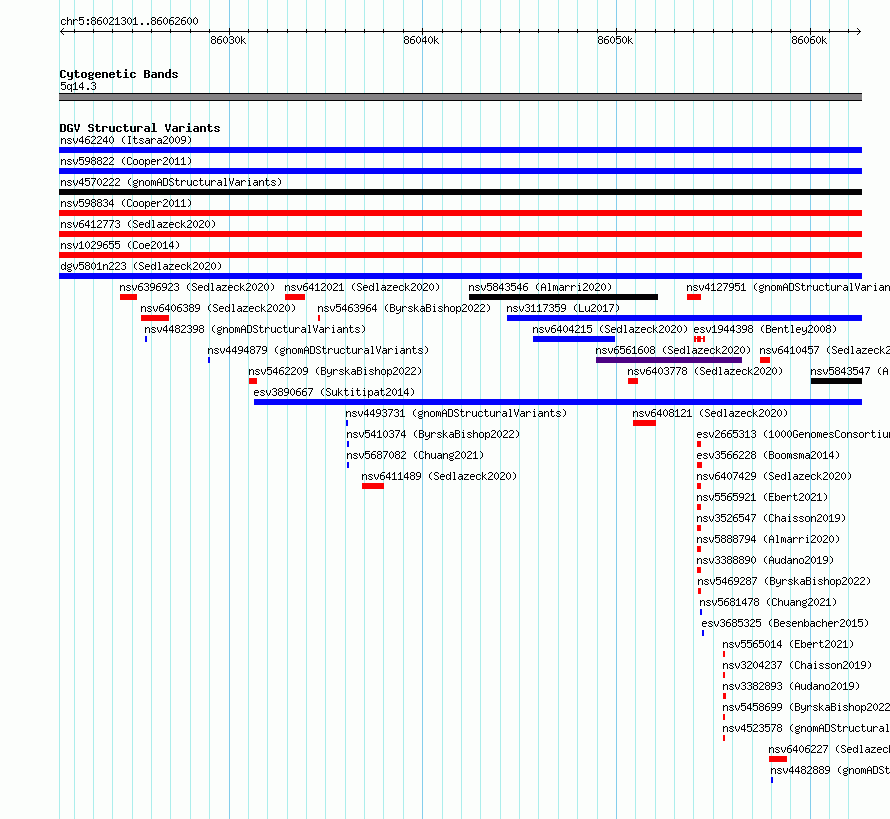The height and width of the screenshot is (819, 890).
Task: Click nsv4127951 gnomAD variant label
Action: 788,287
